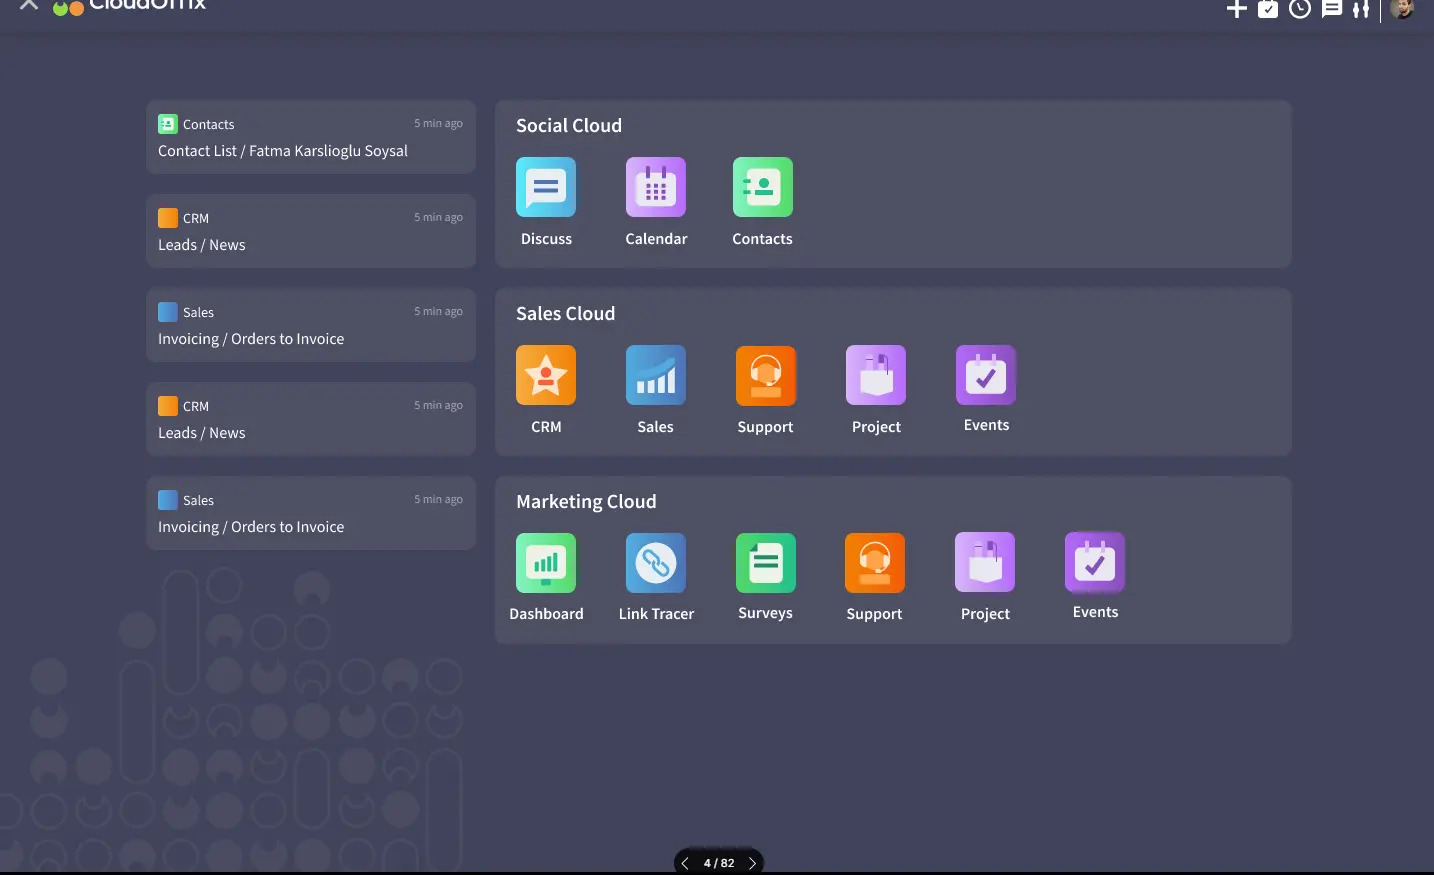This screenshot has width=1434, height=875.
Task: Go to the previous page arrow
Action: point(685,863)
